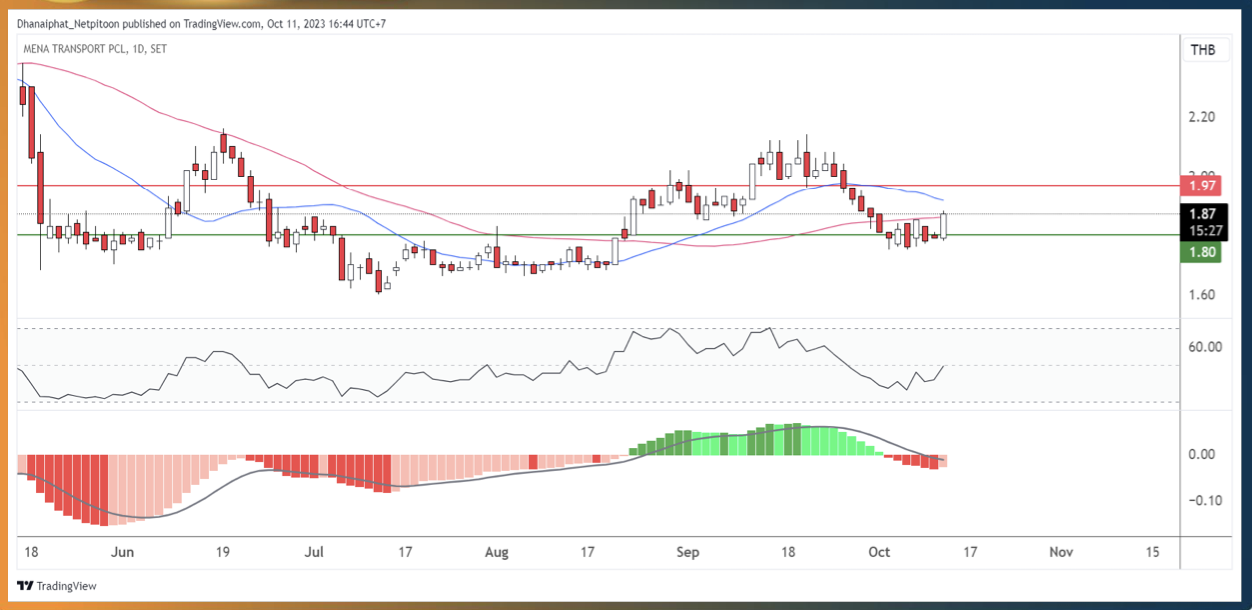This screenshot has width=1252, height=610.
Task: Select the red 1.97 price label
Action: pyautogui.click(x=1203, y=185)
